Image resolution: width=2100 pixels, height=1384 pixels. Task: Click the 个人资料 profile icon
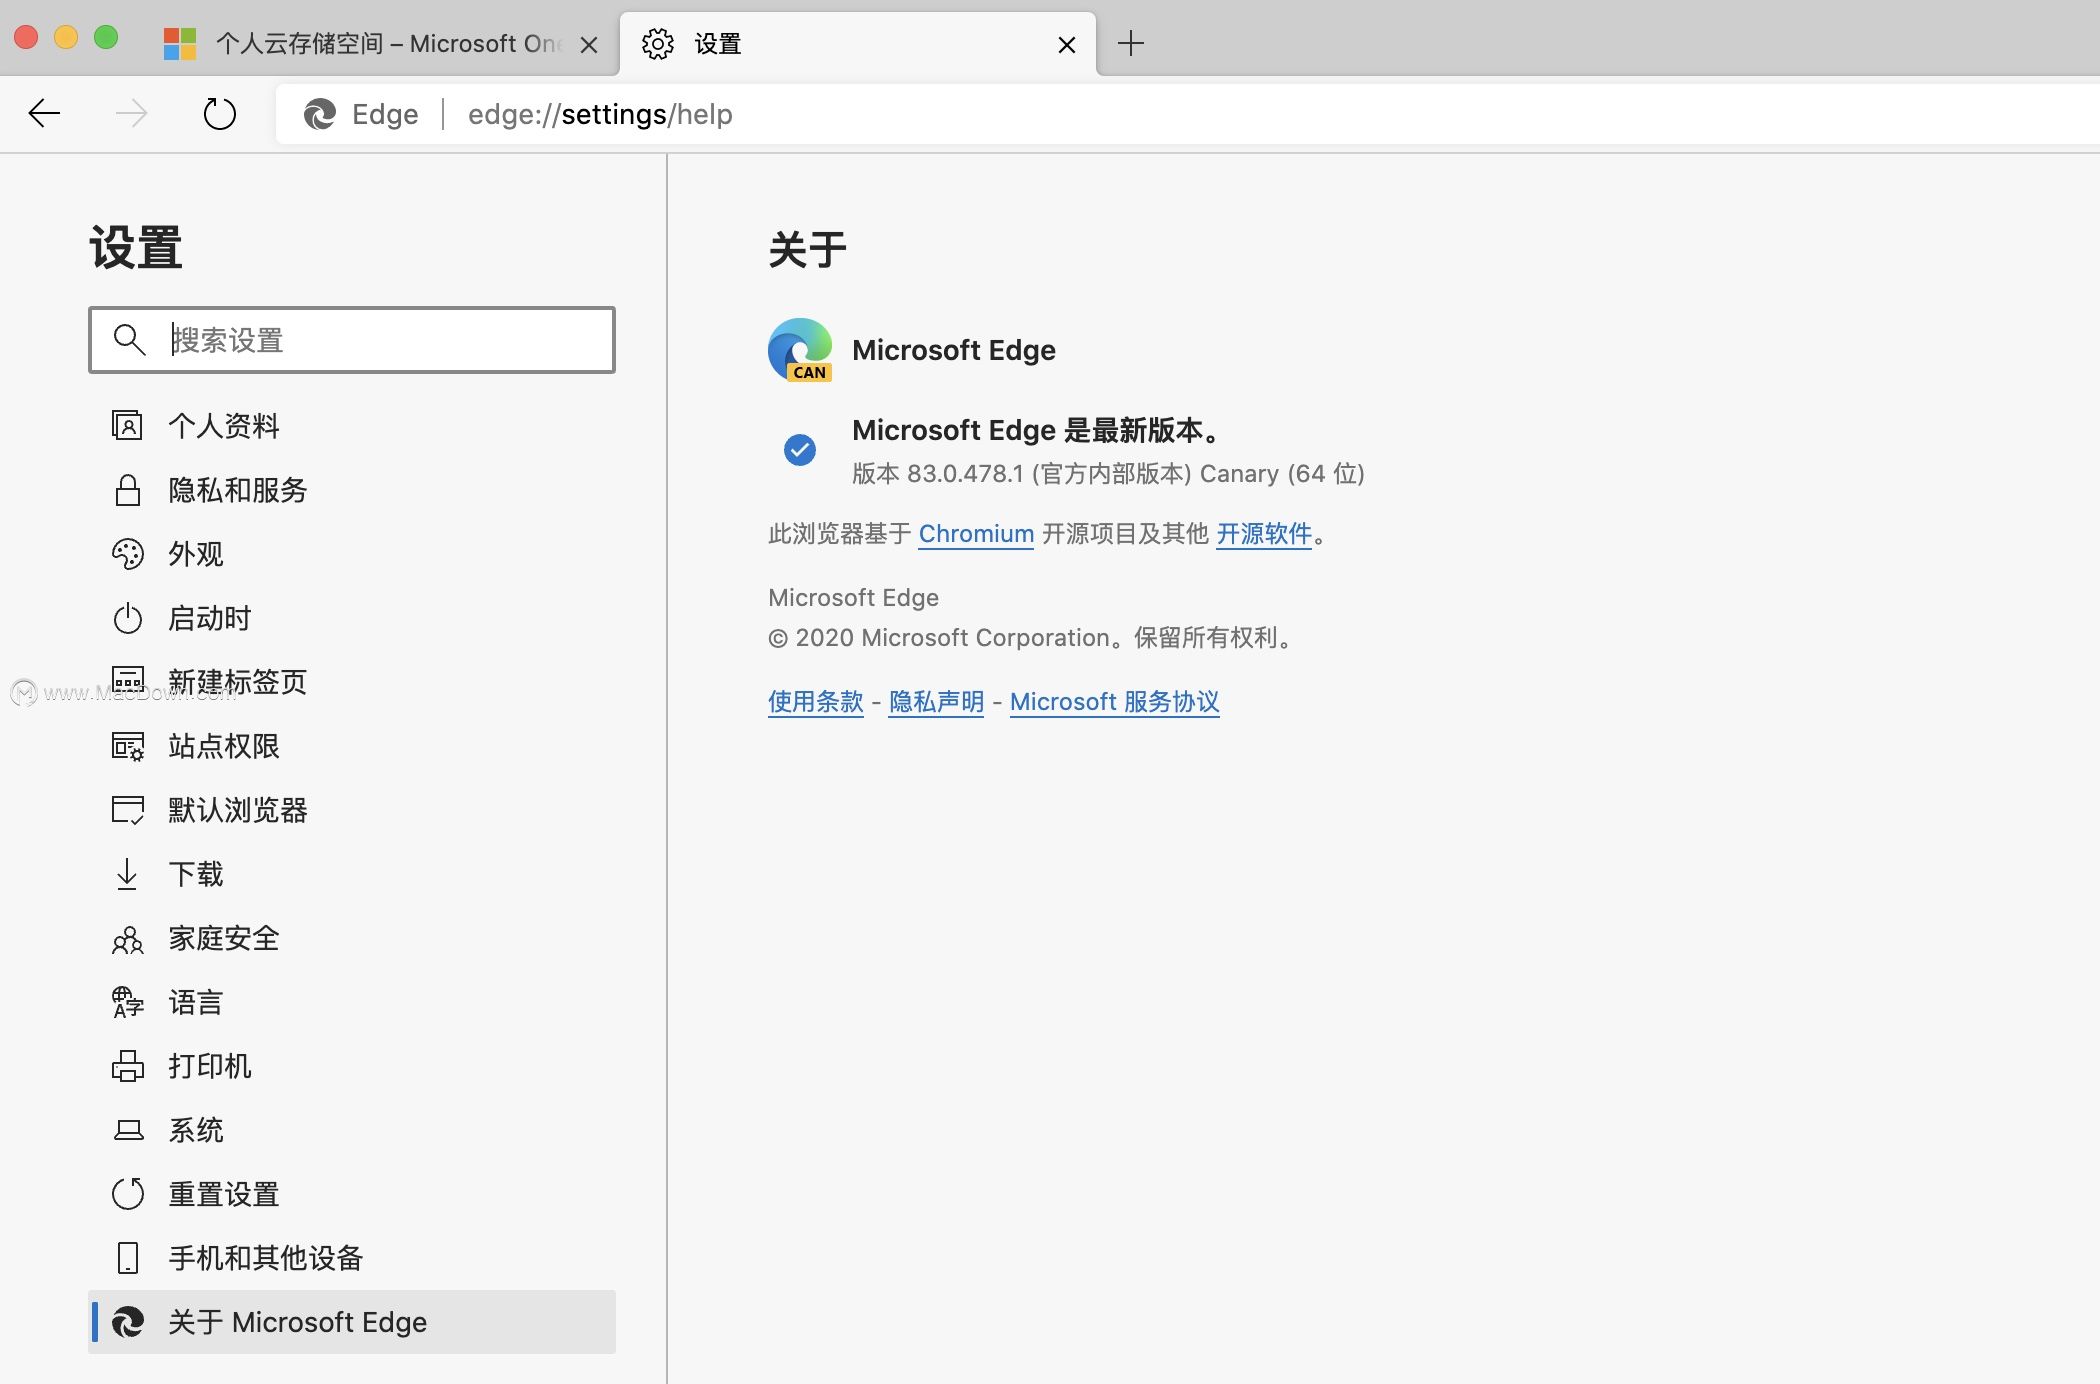coord(127,426)
